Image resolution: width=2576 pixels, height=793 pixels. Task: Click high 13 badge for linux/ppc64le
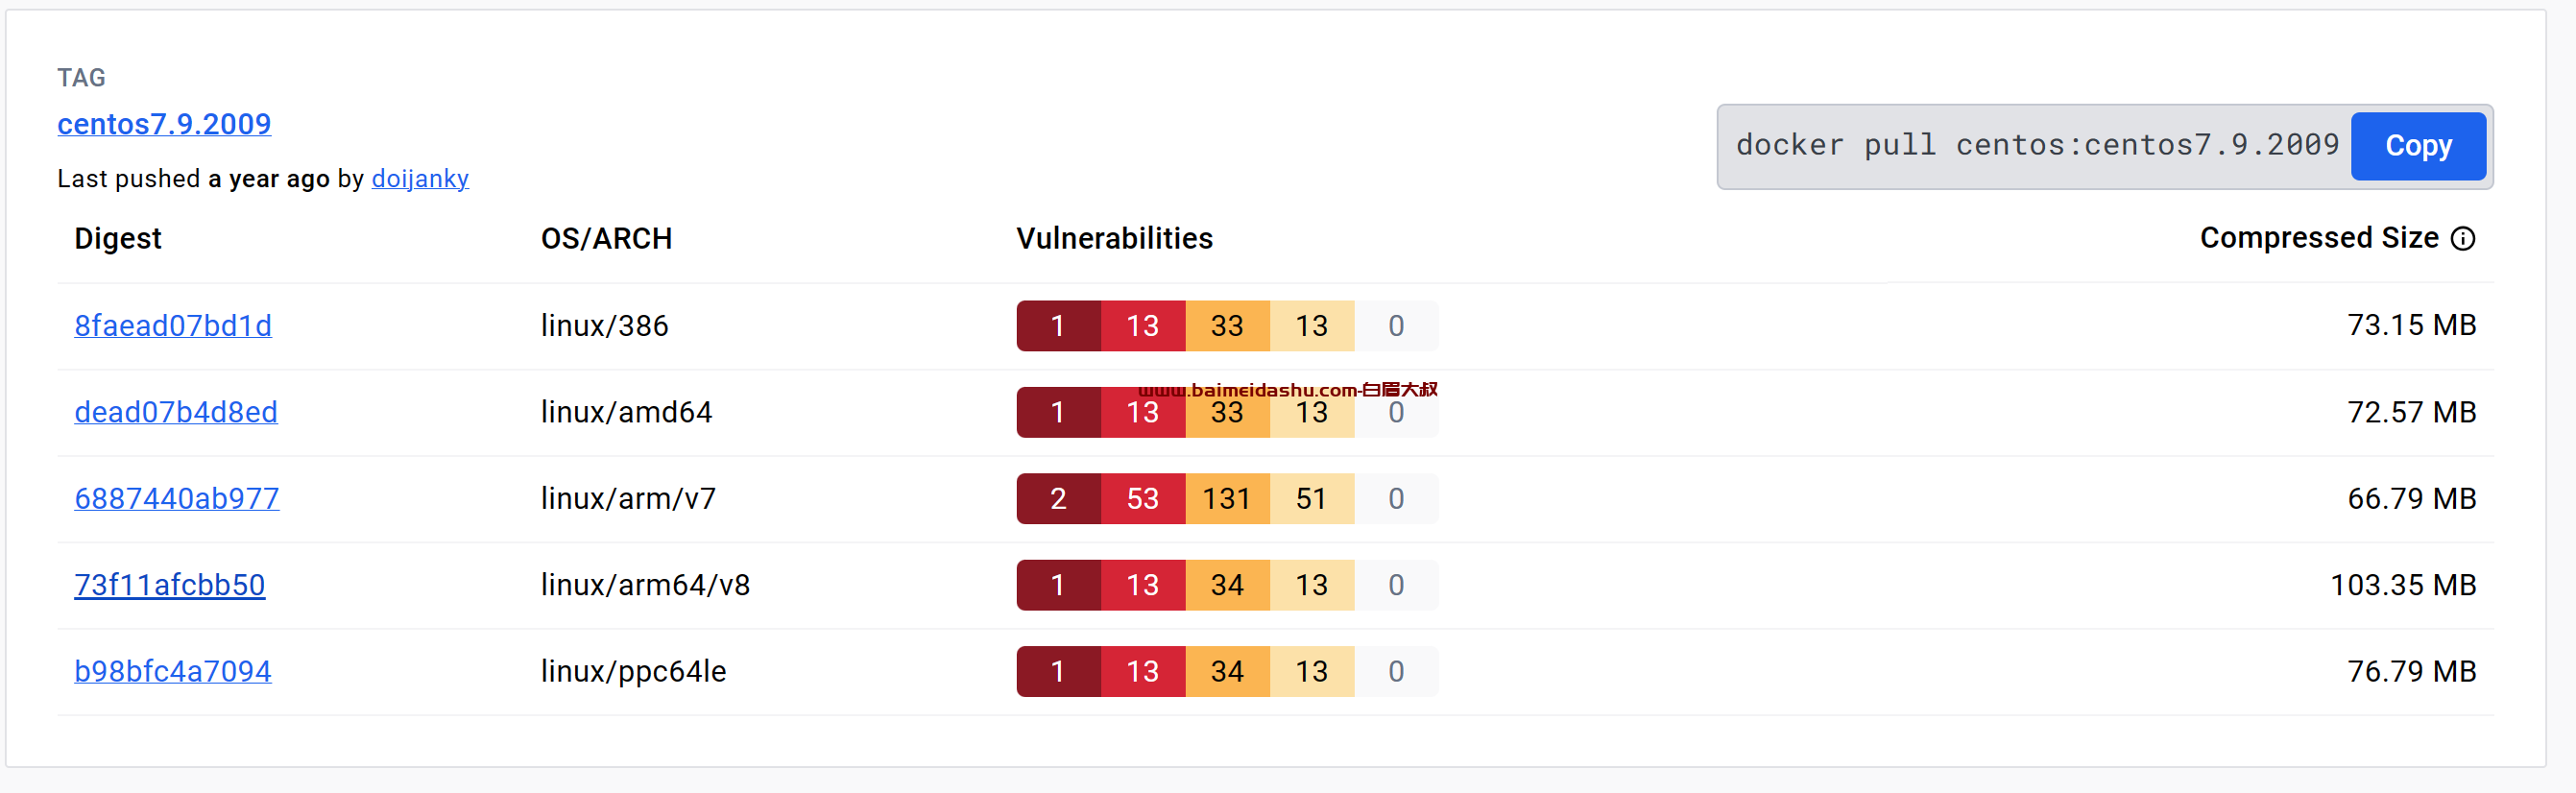[x=1143, y=671]
